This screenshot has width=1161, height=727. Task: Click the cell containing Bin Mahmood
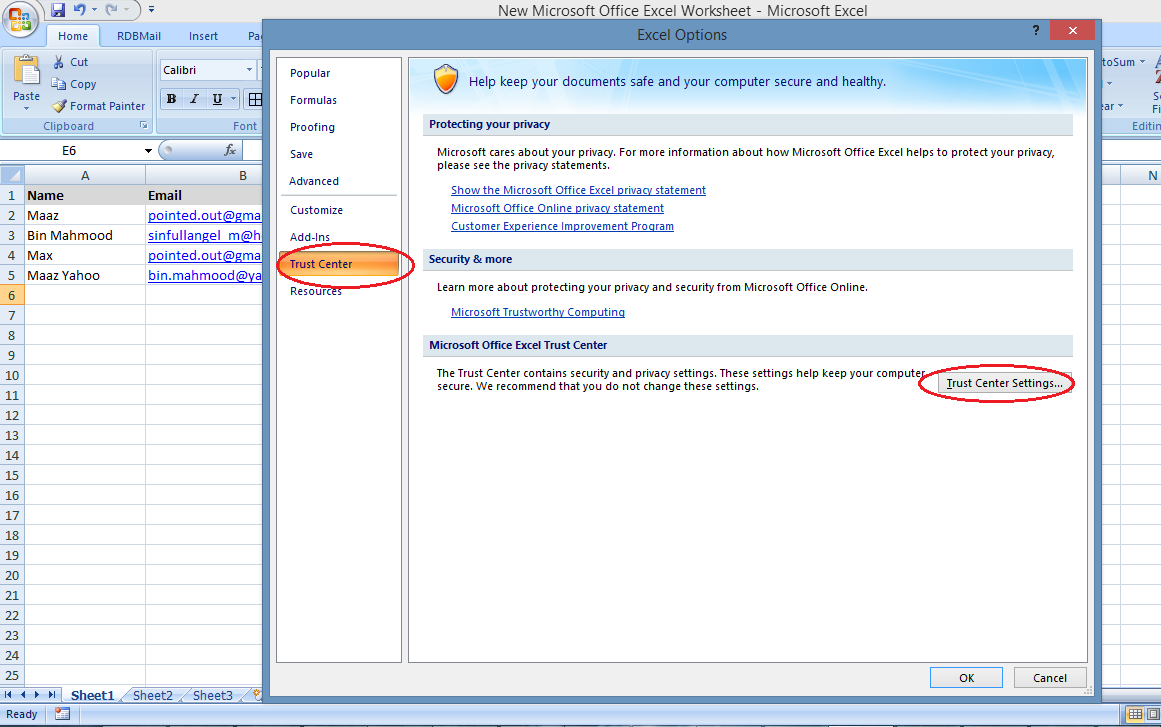coord(84,235)
